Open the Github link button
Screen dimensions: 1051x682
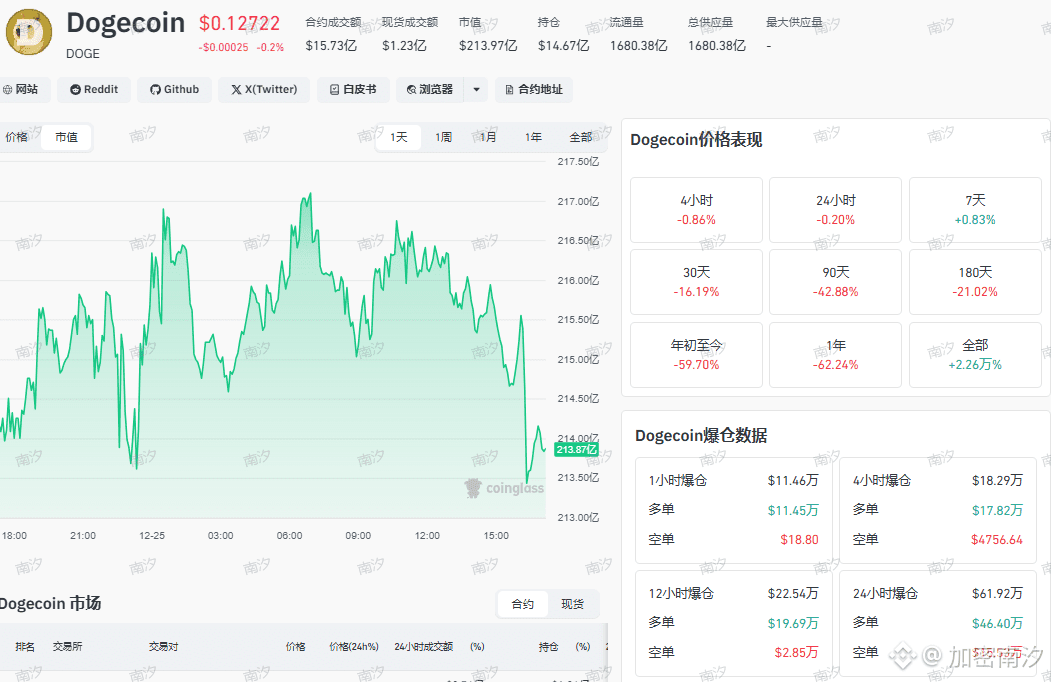[174, 89]
